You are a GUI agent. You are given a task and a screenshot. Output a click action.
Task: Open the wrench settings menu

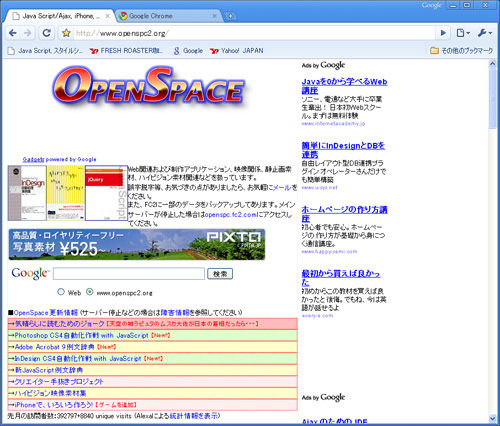(x=485, y=33)
